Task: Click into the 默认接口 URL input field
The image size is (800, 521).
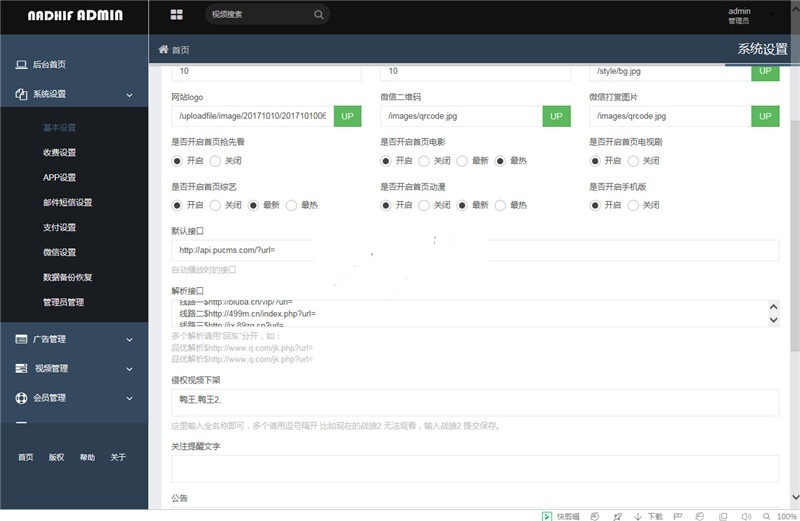Action: point(475,250)
